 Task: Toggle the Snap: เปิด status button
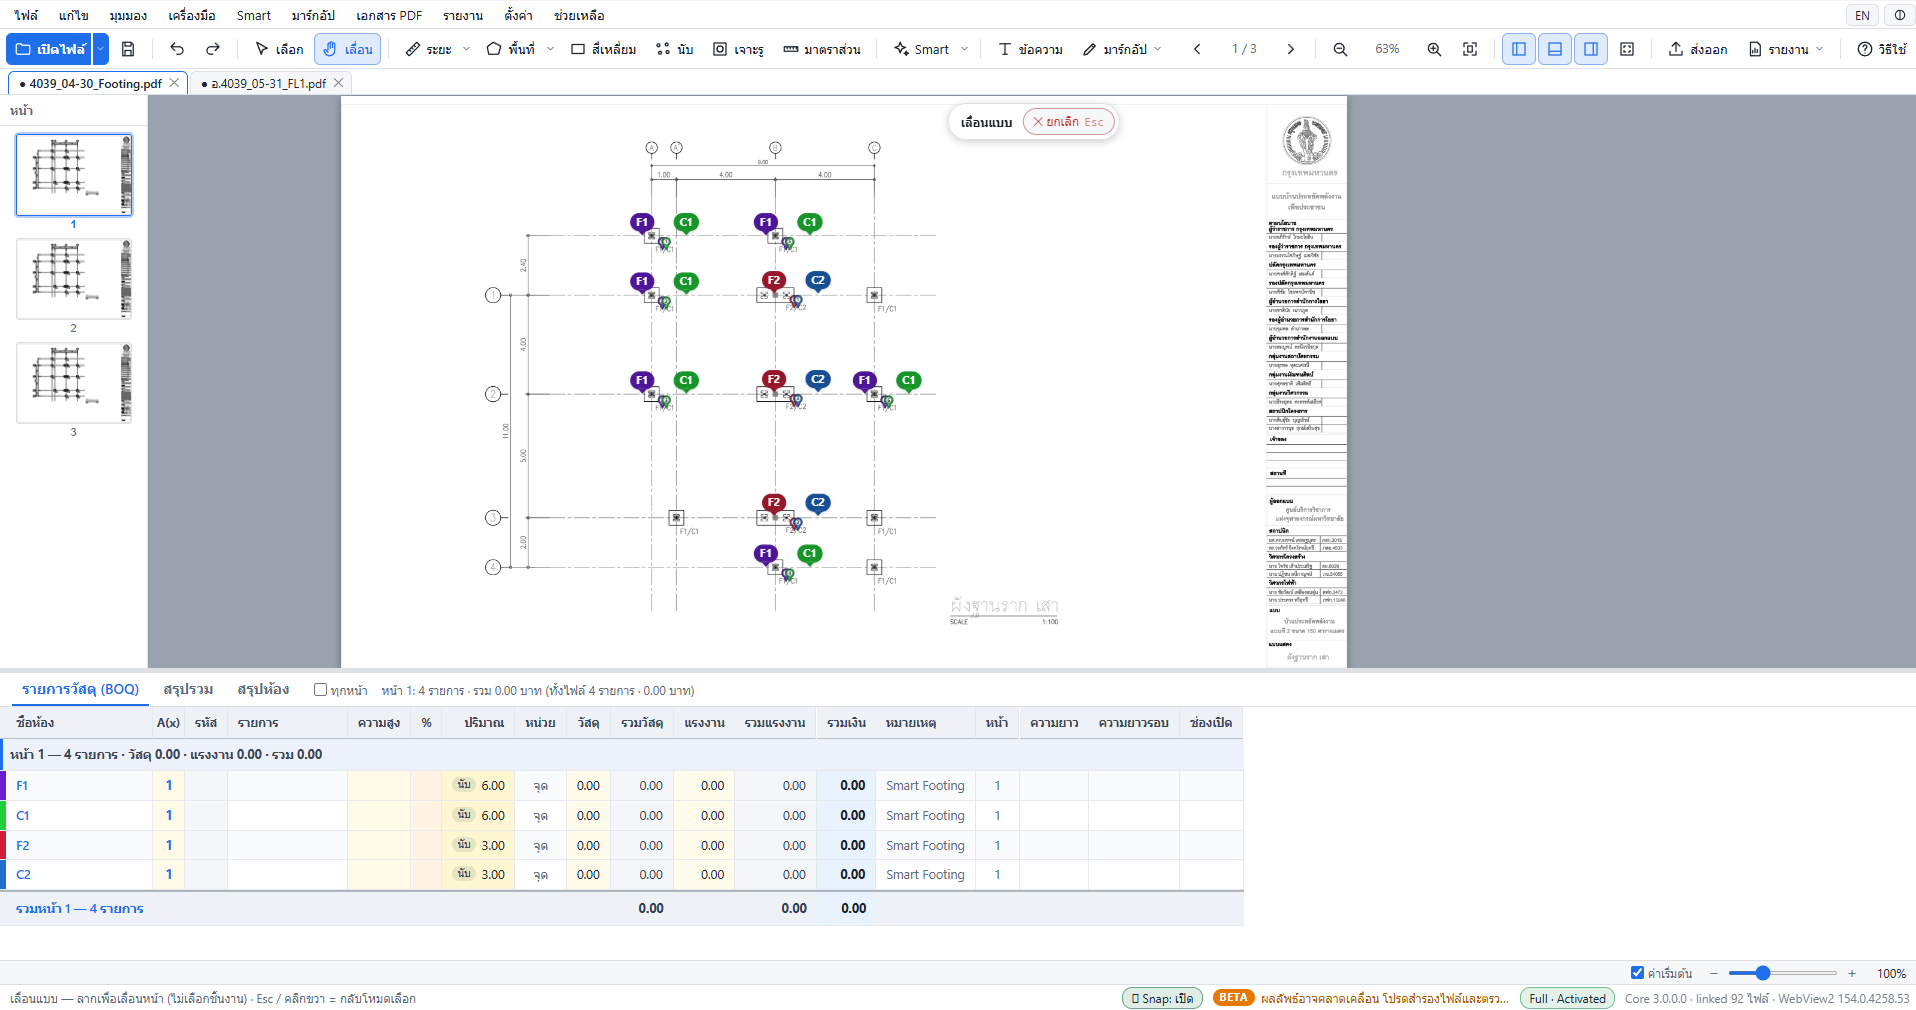(1162, 998)
